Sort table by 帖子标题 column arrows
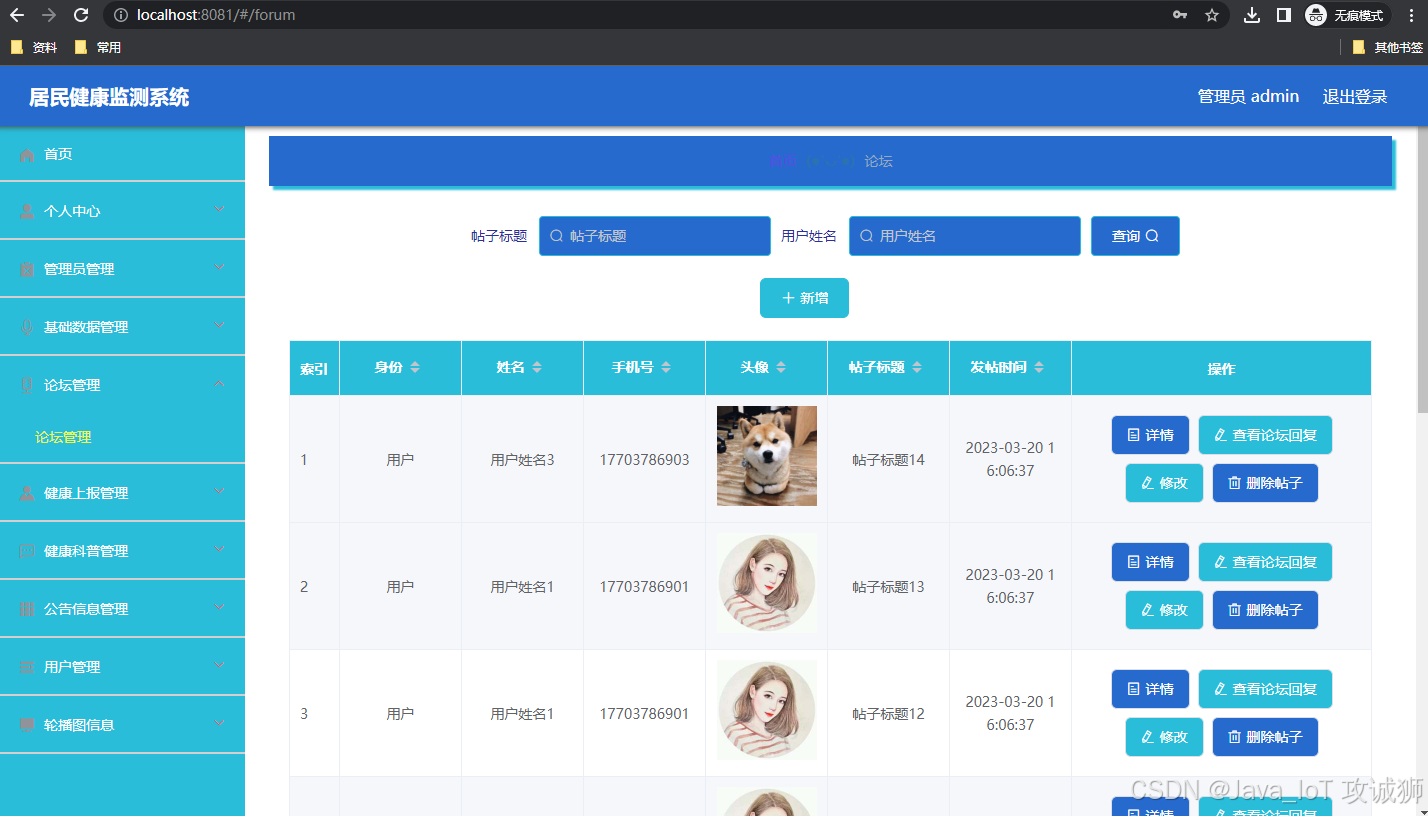 point(917,368)
